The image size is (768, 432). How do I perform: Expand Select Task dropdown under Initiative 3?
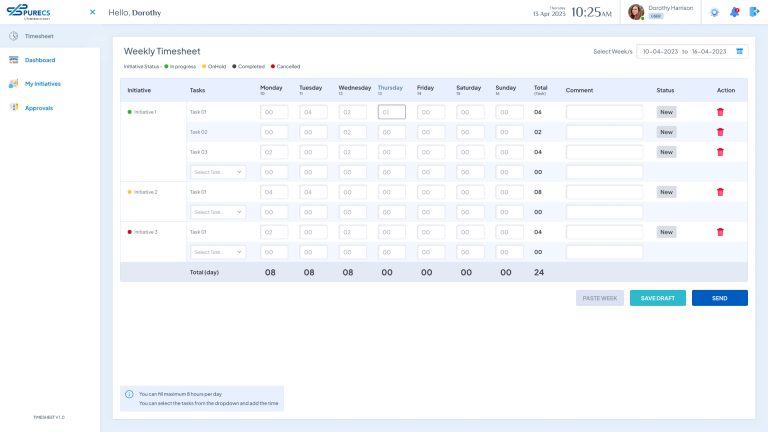(218, 252)
